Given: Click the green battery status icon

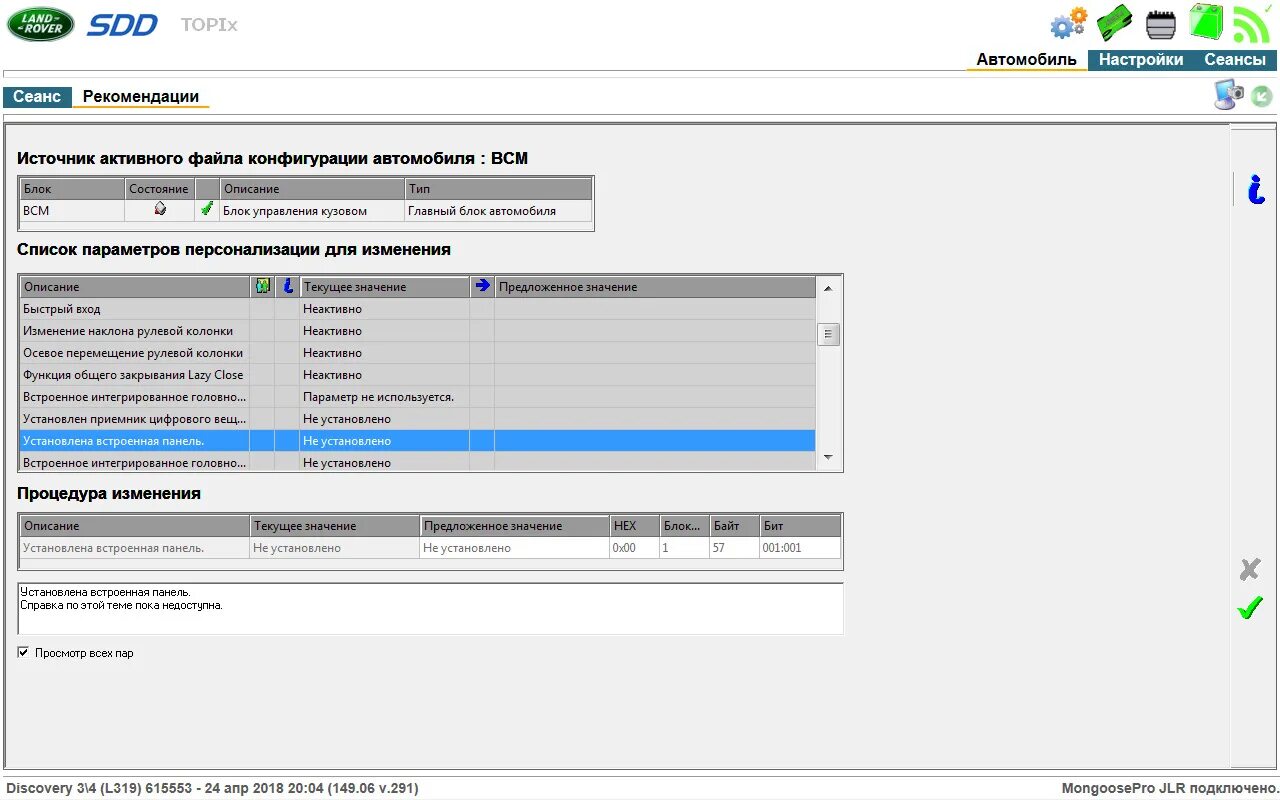Looking at the screenshot, I should 1205,21.
